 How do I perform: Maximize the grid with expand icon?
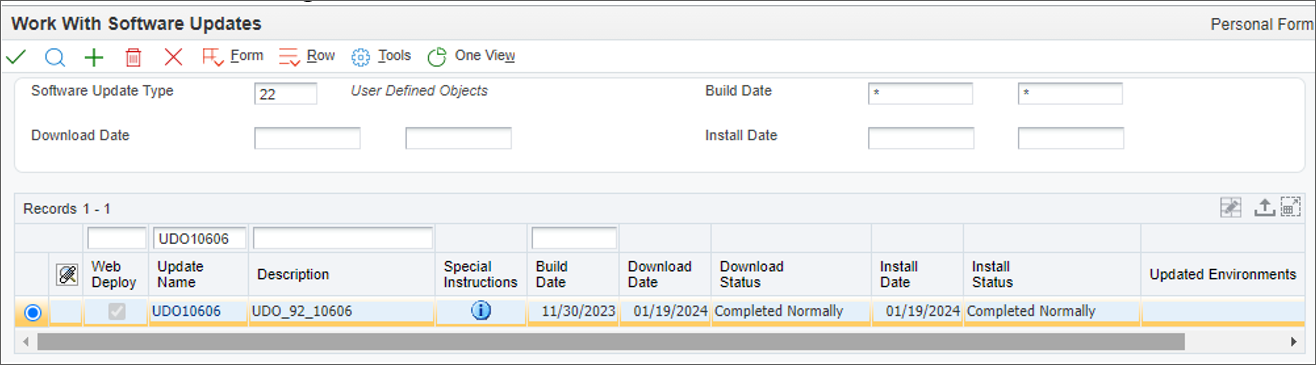pos(1291,207)
